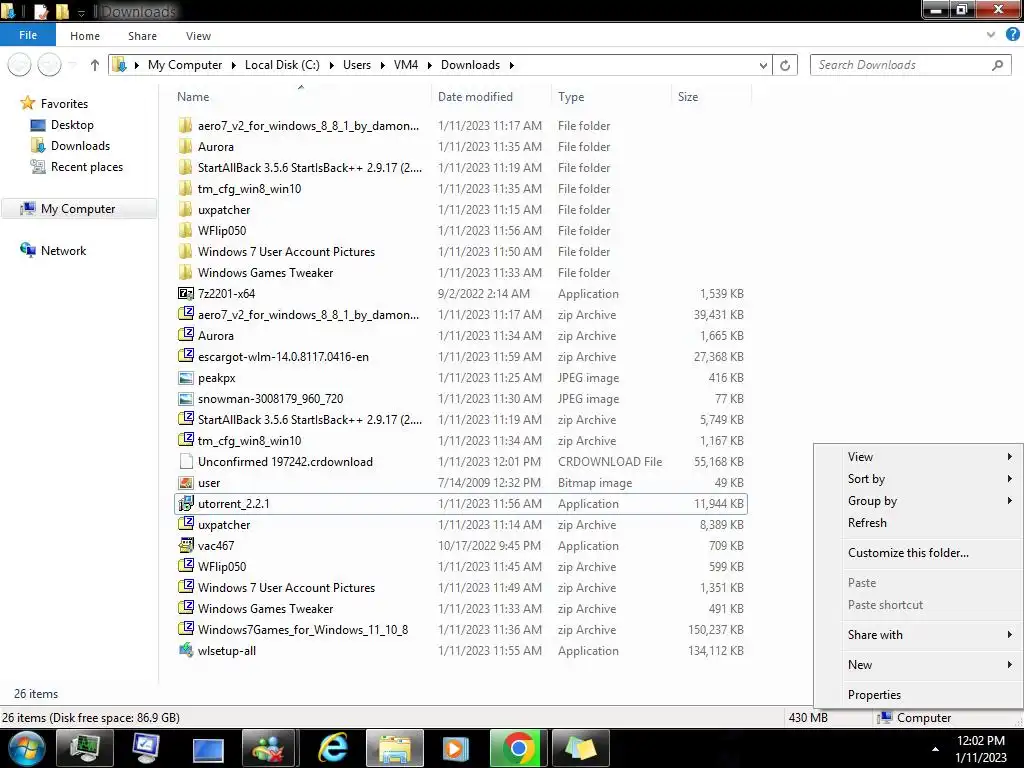Screen dimensions: 1024x768
Task: Click the Desktop icon in Favorites
Action: (x=38, y=125)
